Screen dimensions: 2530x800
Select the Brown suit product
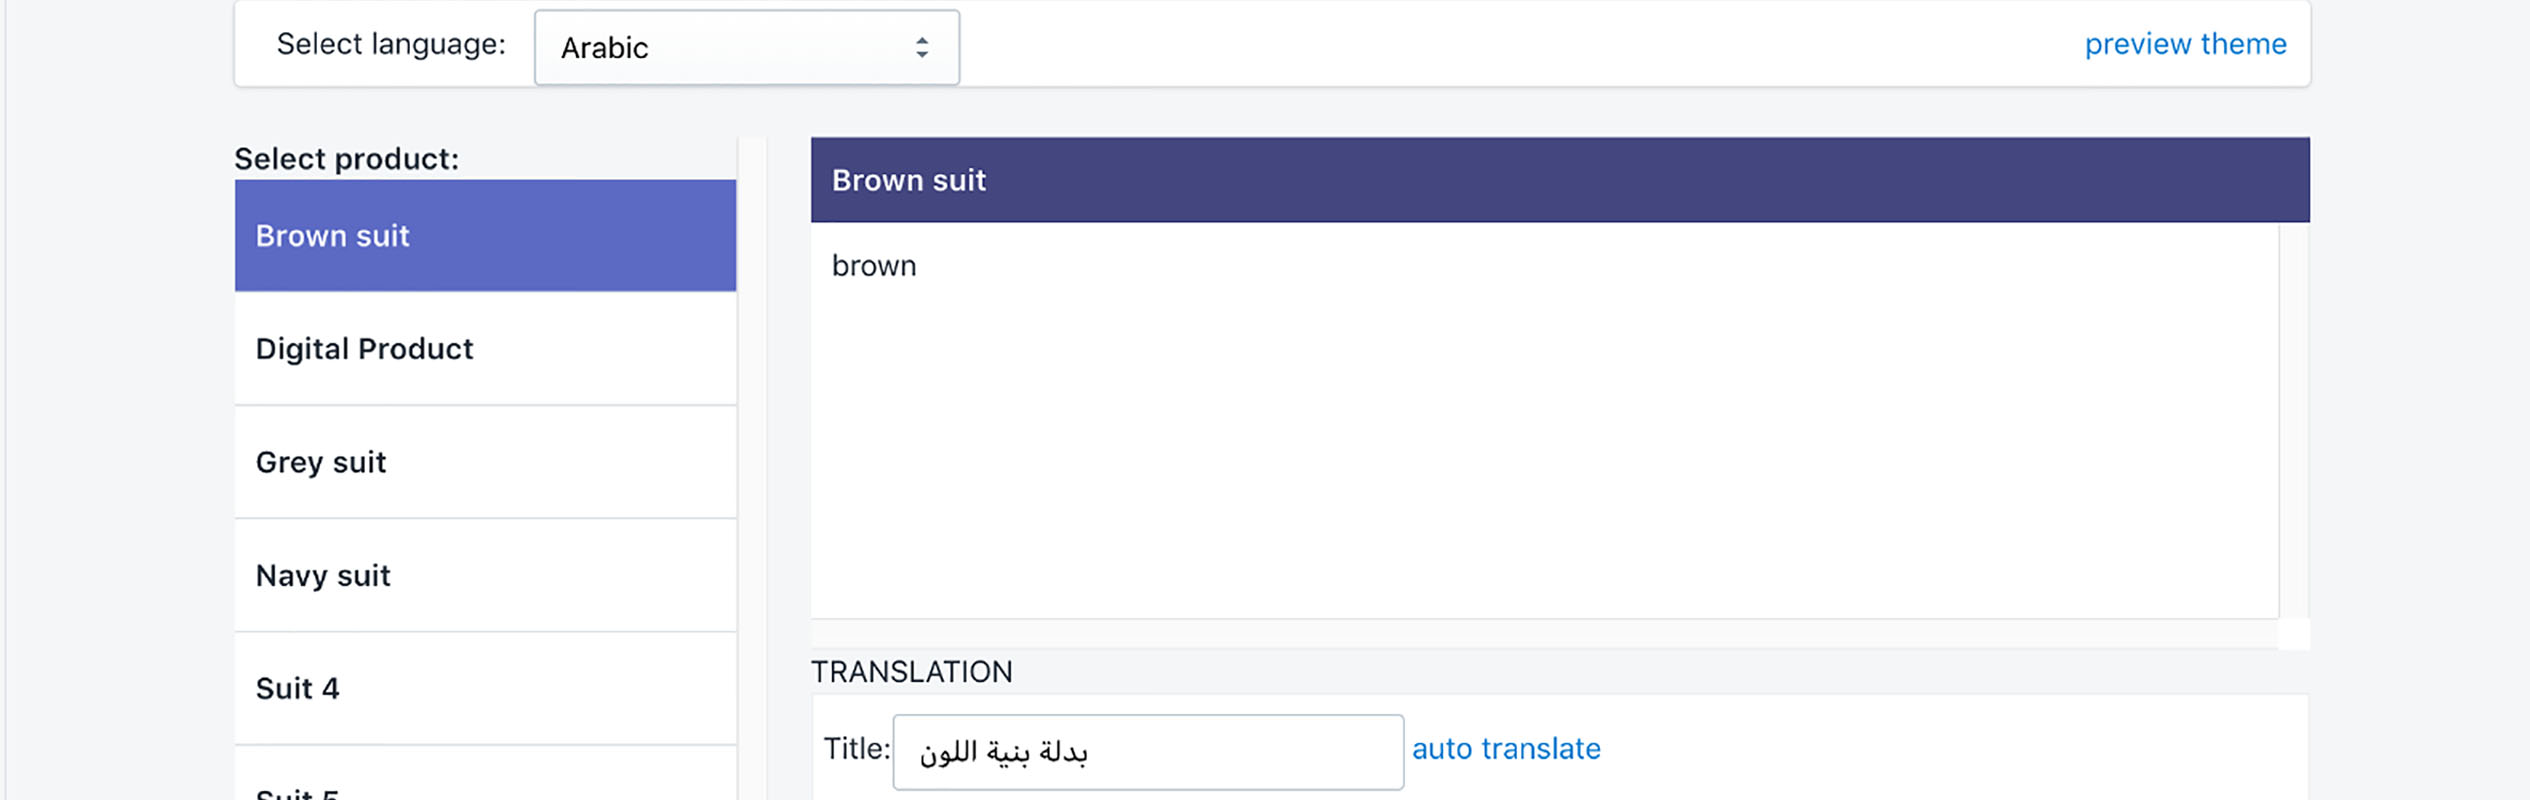click(x=484, y=236)
